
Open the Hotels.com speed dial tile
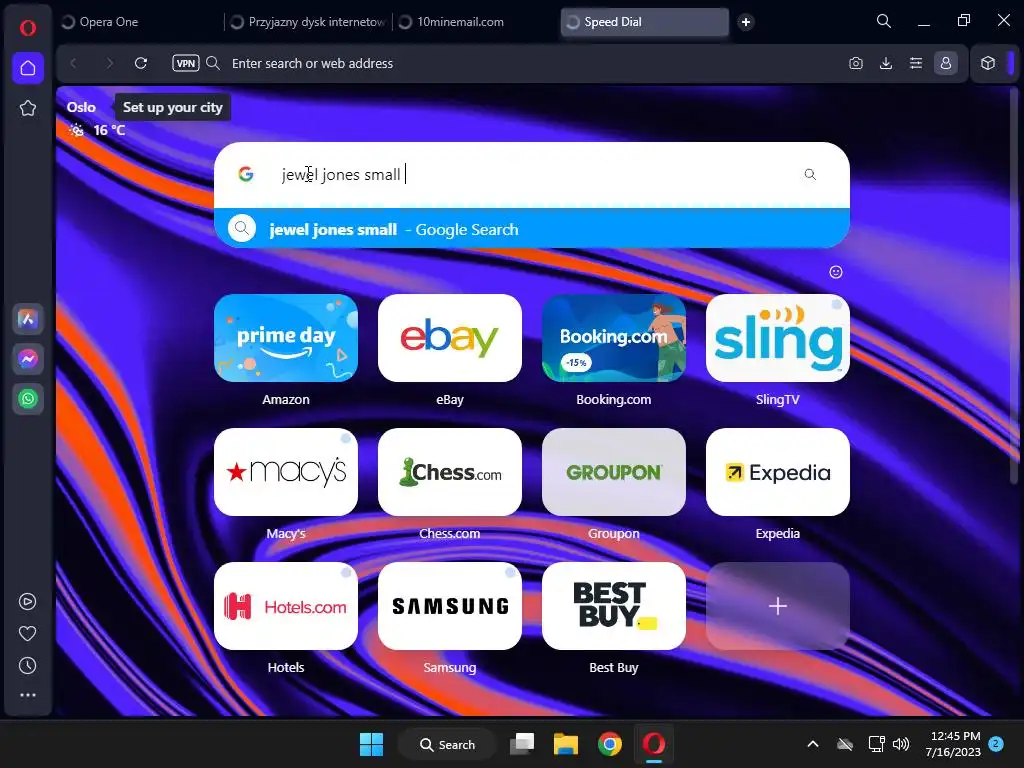286,606
